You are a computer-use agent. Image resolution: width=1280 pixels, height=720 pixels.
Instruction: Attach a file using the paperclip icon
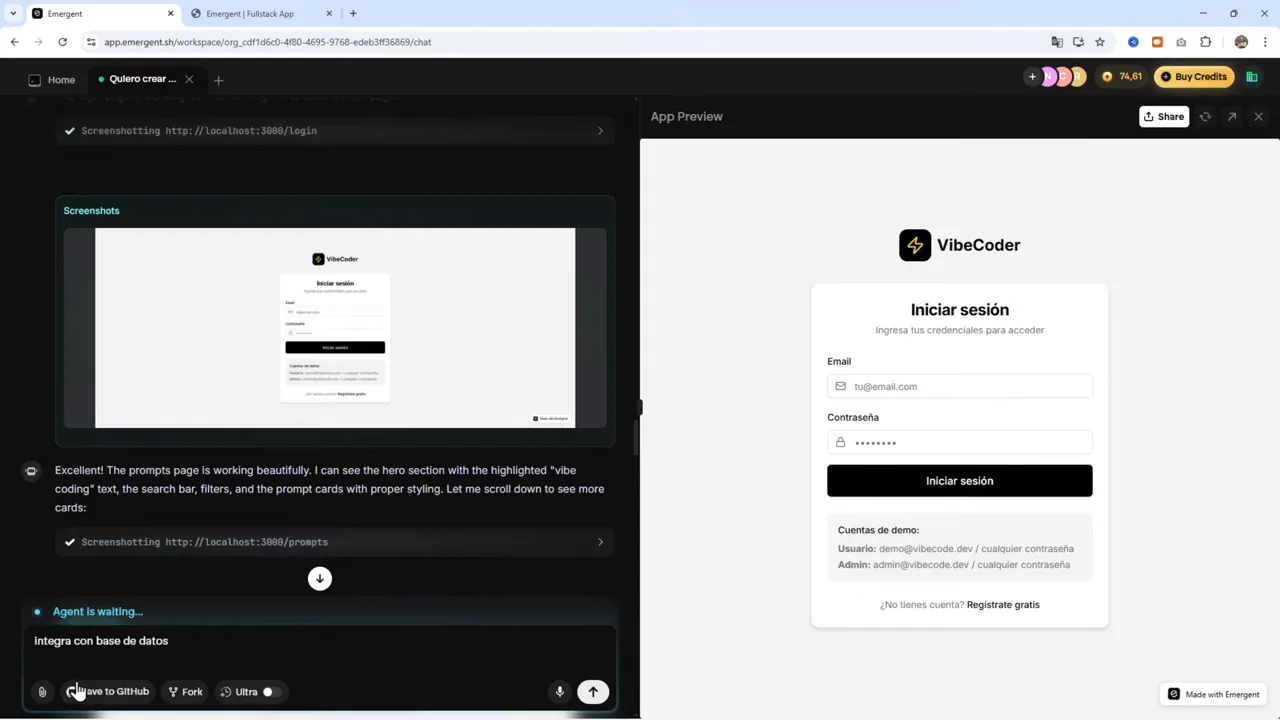[x=42, y=691]
